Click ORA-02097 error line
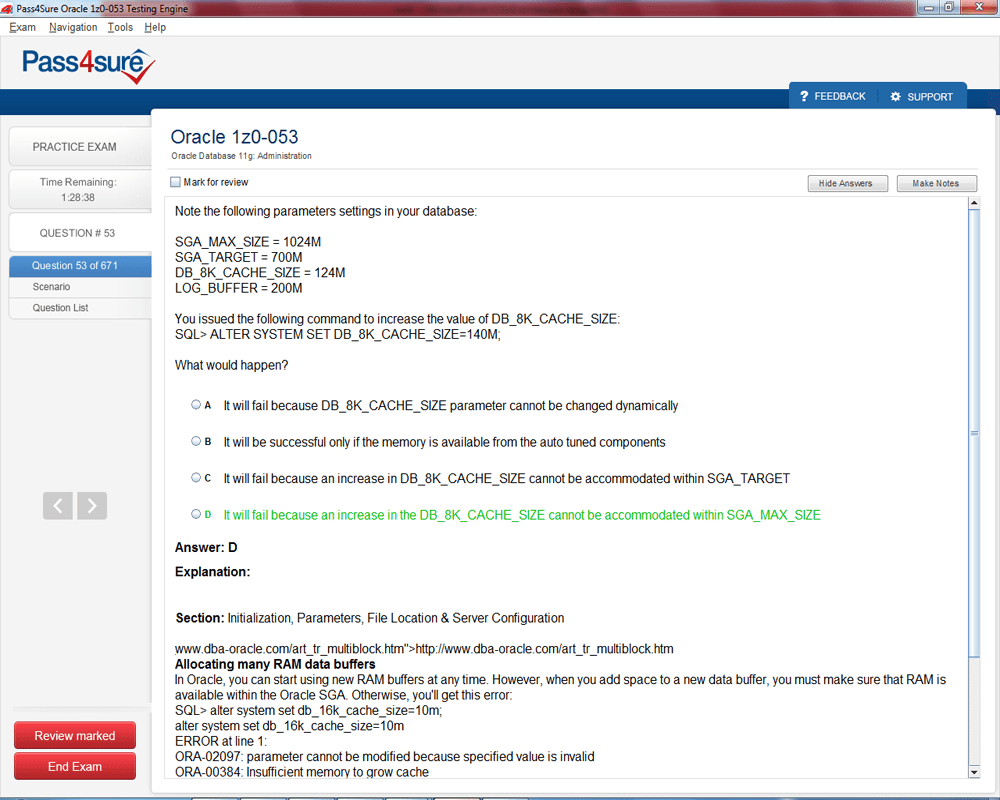Image resolution: width=1000 pixels, height=800 pixels. [385, 757]
